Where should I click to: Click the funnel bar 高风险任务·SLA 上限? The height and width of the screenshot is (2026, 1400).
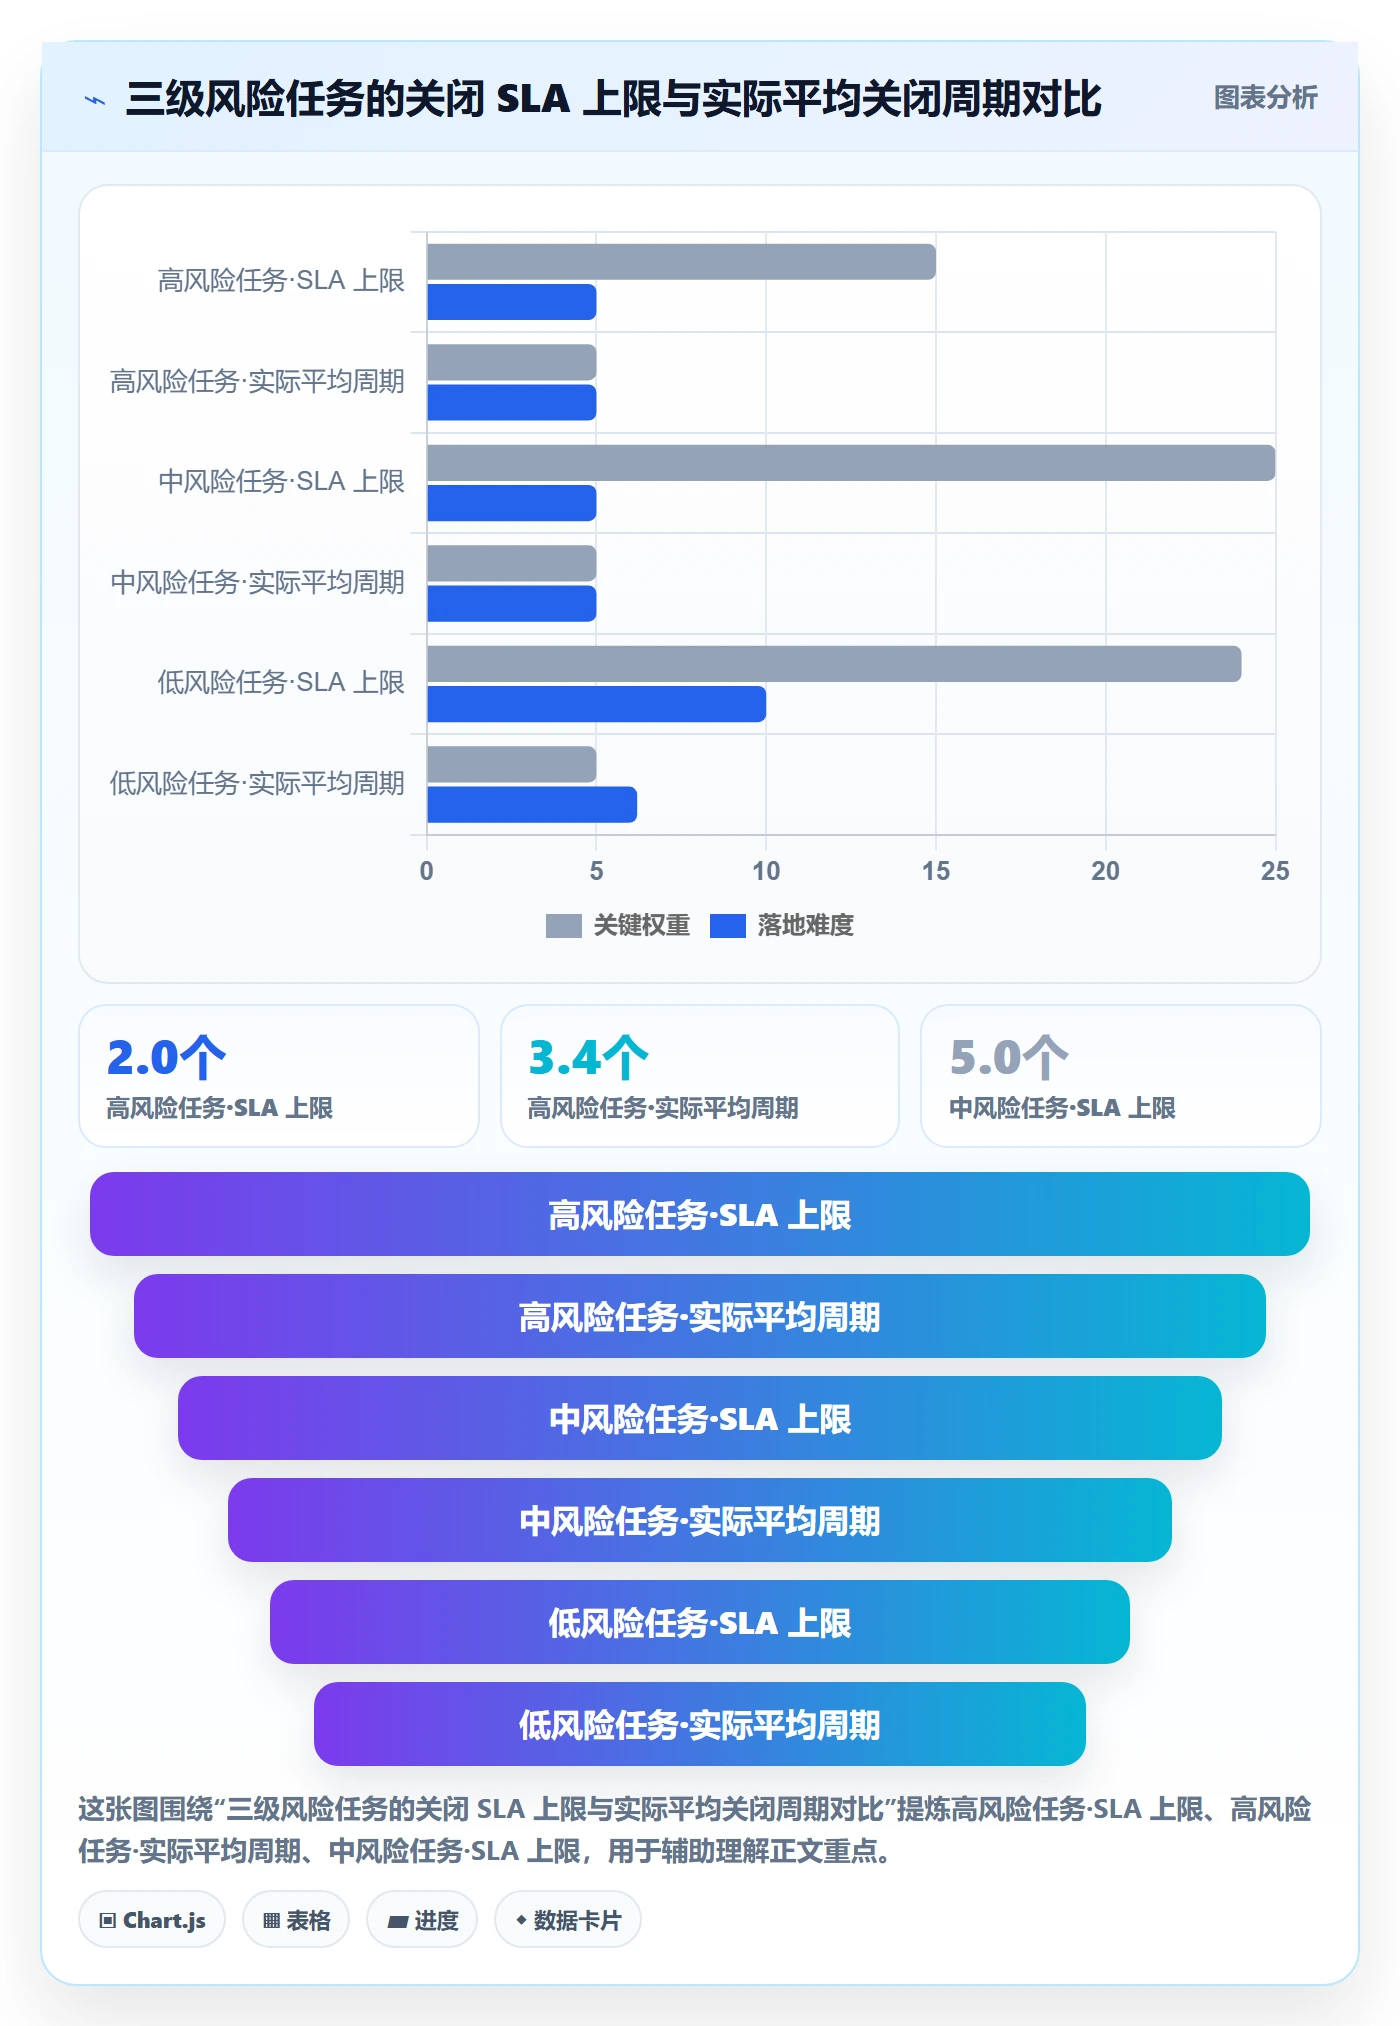[700, 1214]
